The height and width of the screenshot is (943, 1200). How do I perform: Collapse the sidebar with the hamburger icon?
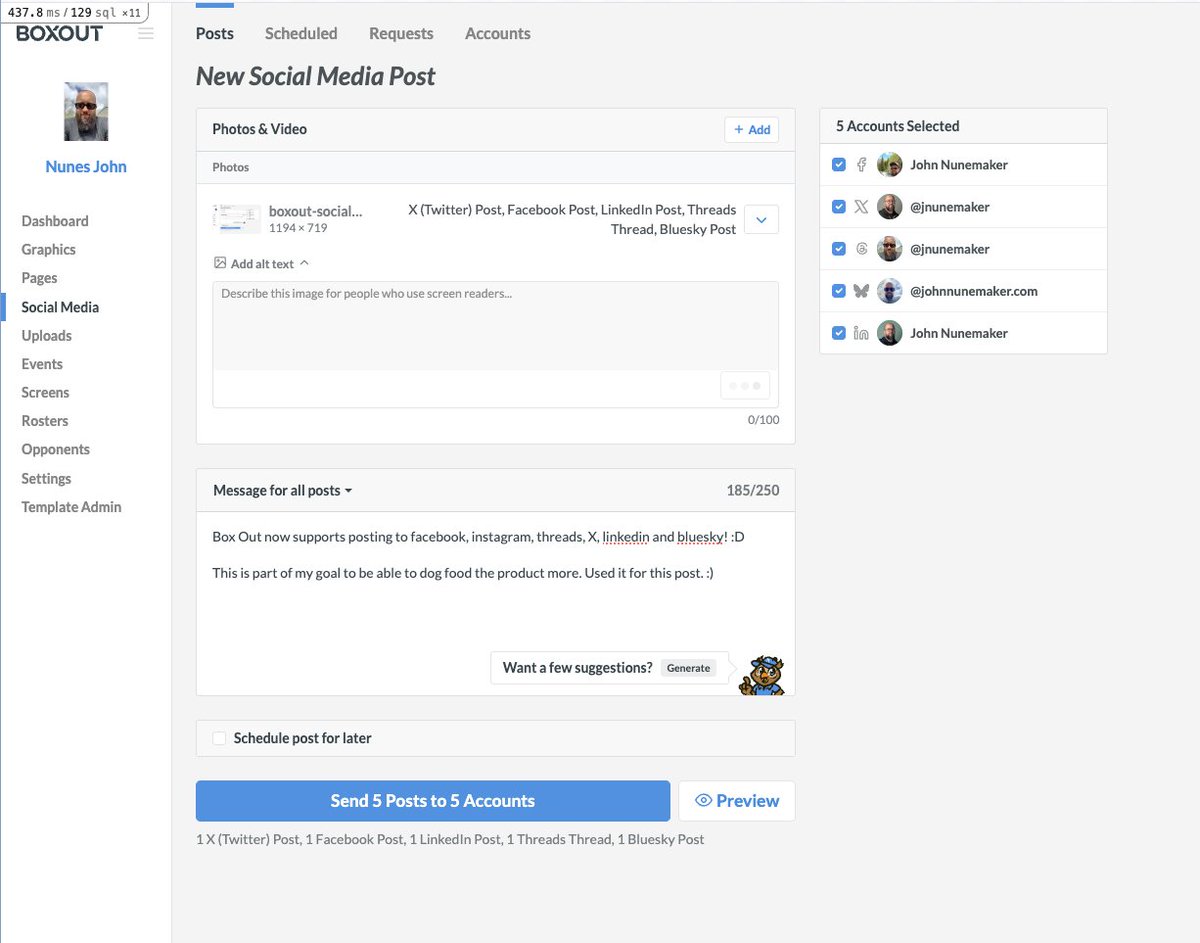(x=146, y=33)
